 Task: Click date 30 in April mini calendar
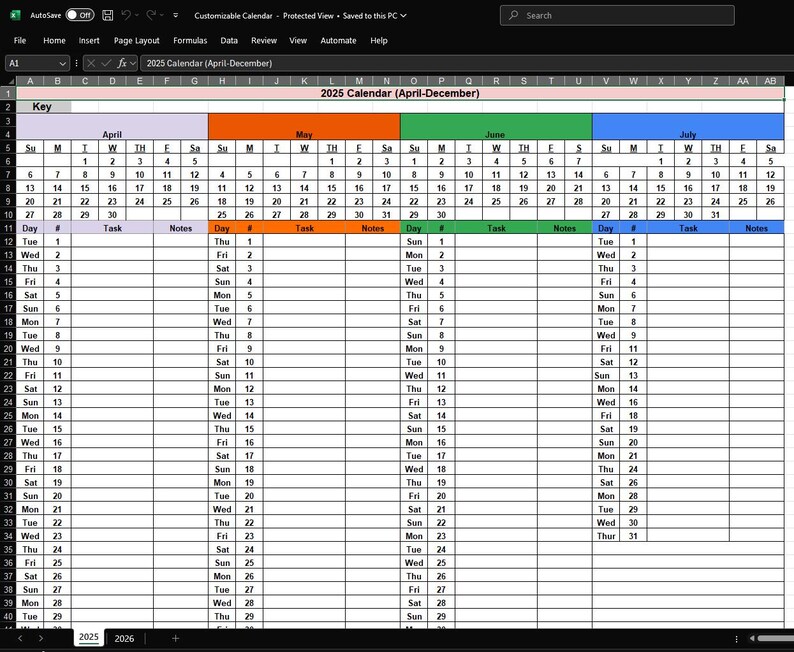(x=112, y=215)
